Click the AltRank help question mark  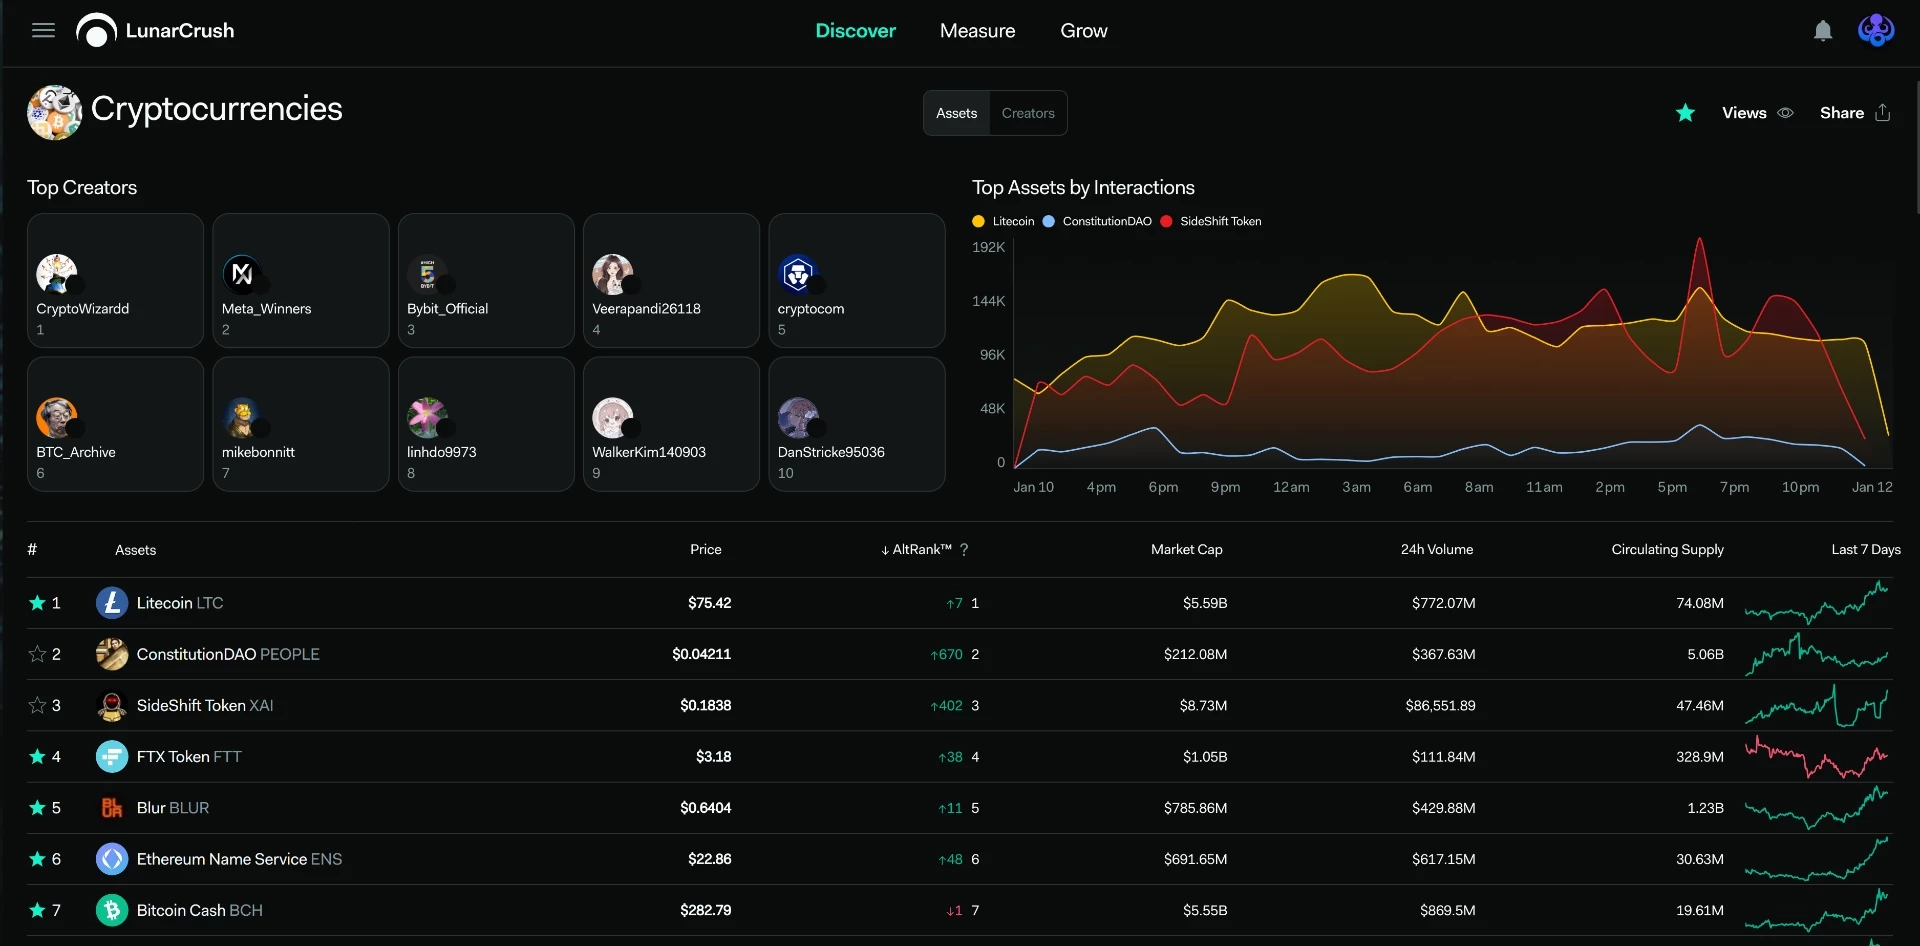coord(964,550)
